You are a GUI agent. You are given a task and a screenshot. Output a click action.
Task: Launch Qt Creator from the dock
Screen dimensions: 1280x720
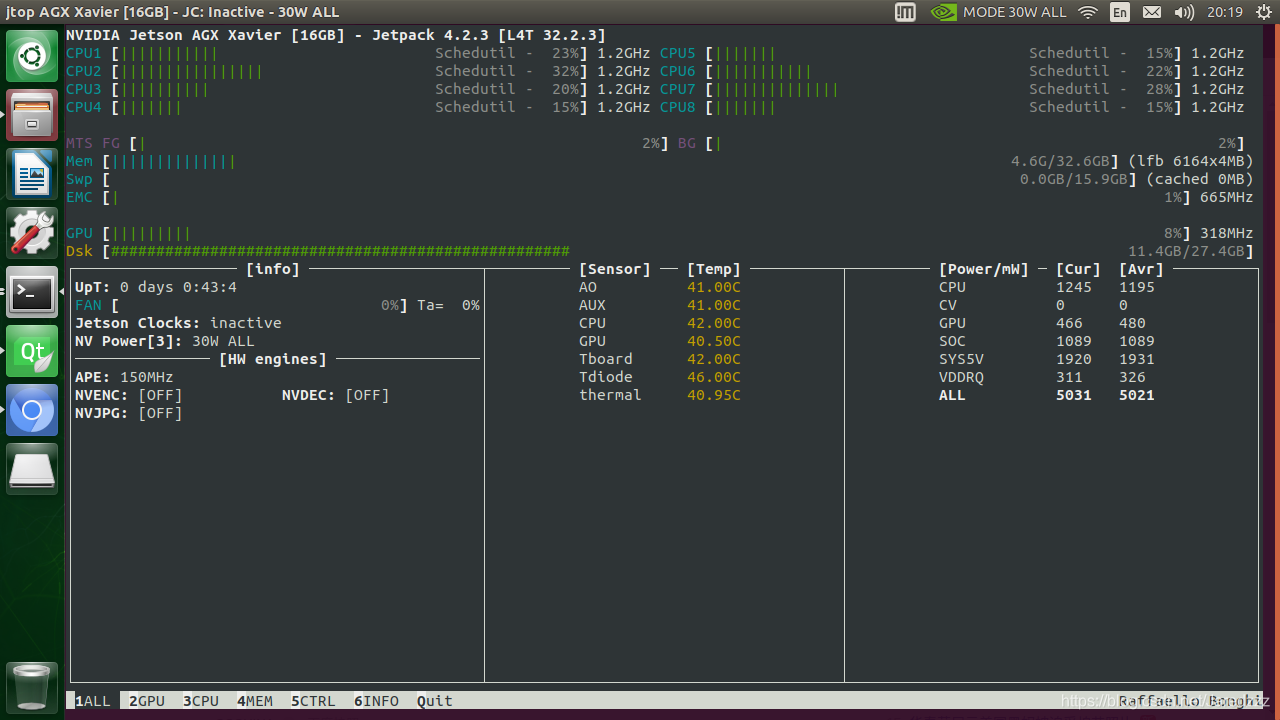[33, 351]
